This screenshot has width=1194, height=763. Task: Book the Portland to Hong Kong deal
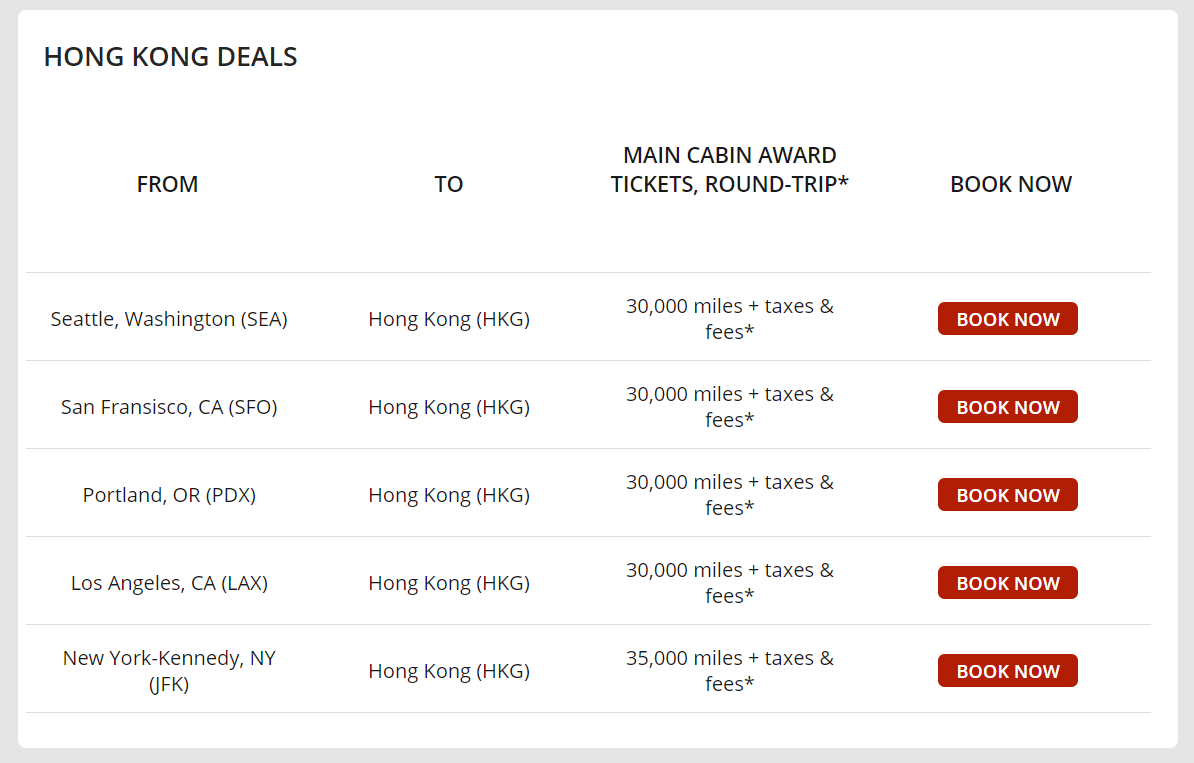click(x=1007, y=495)
